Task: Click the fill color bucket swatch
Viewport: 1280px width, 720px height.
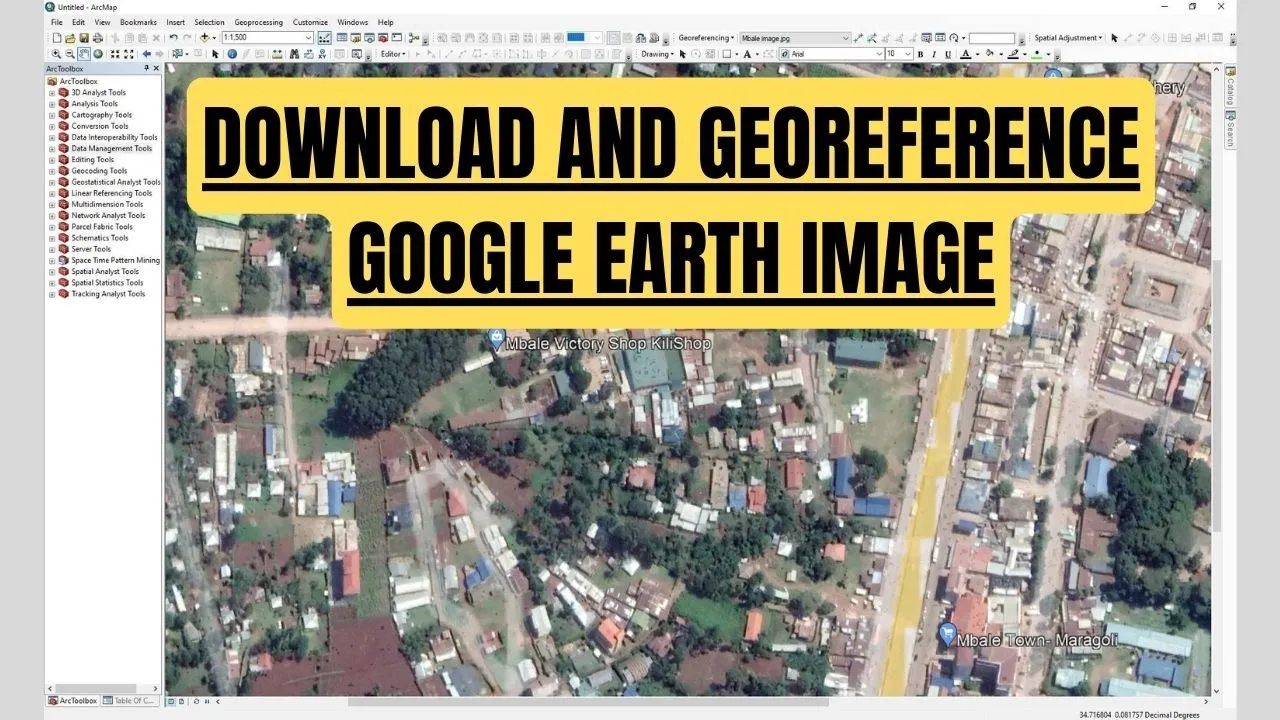Action: (x=990, y=53)
